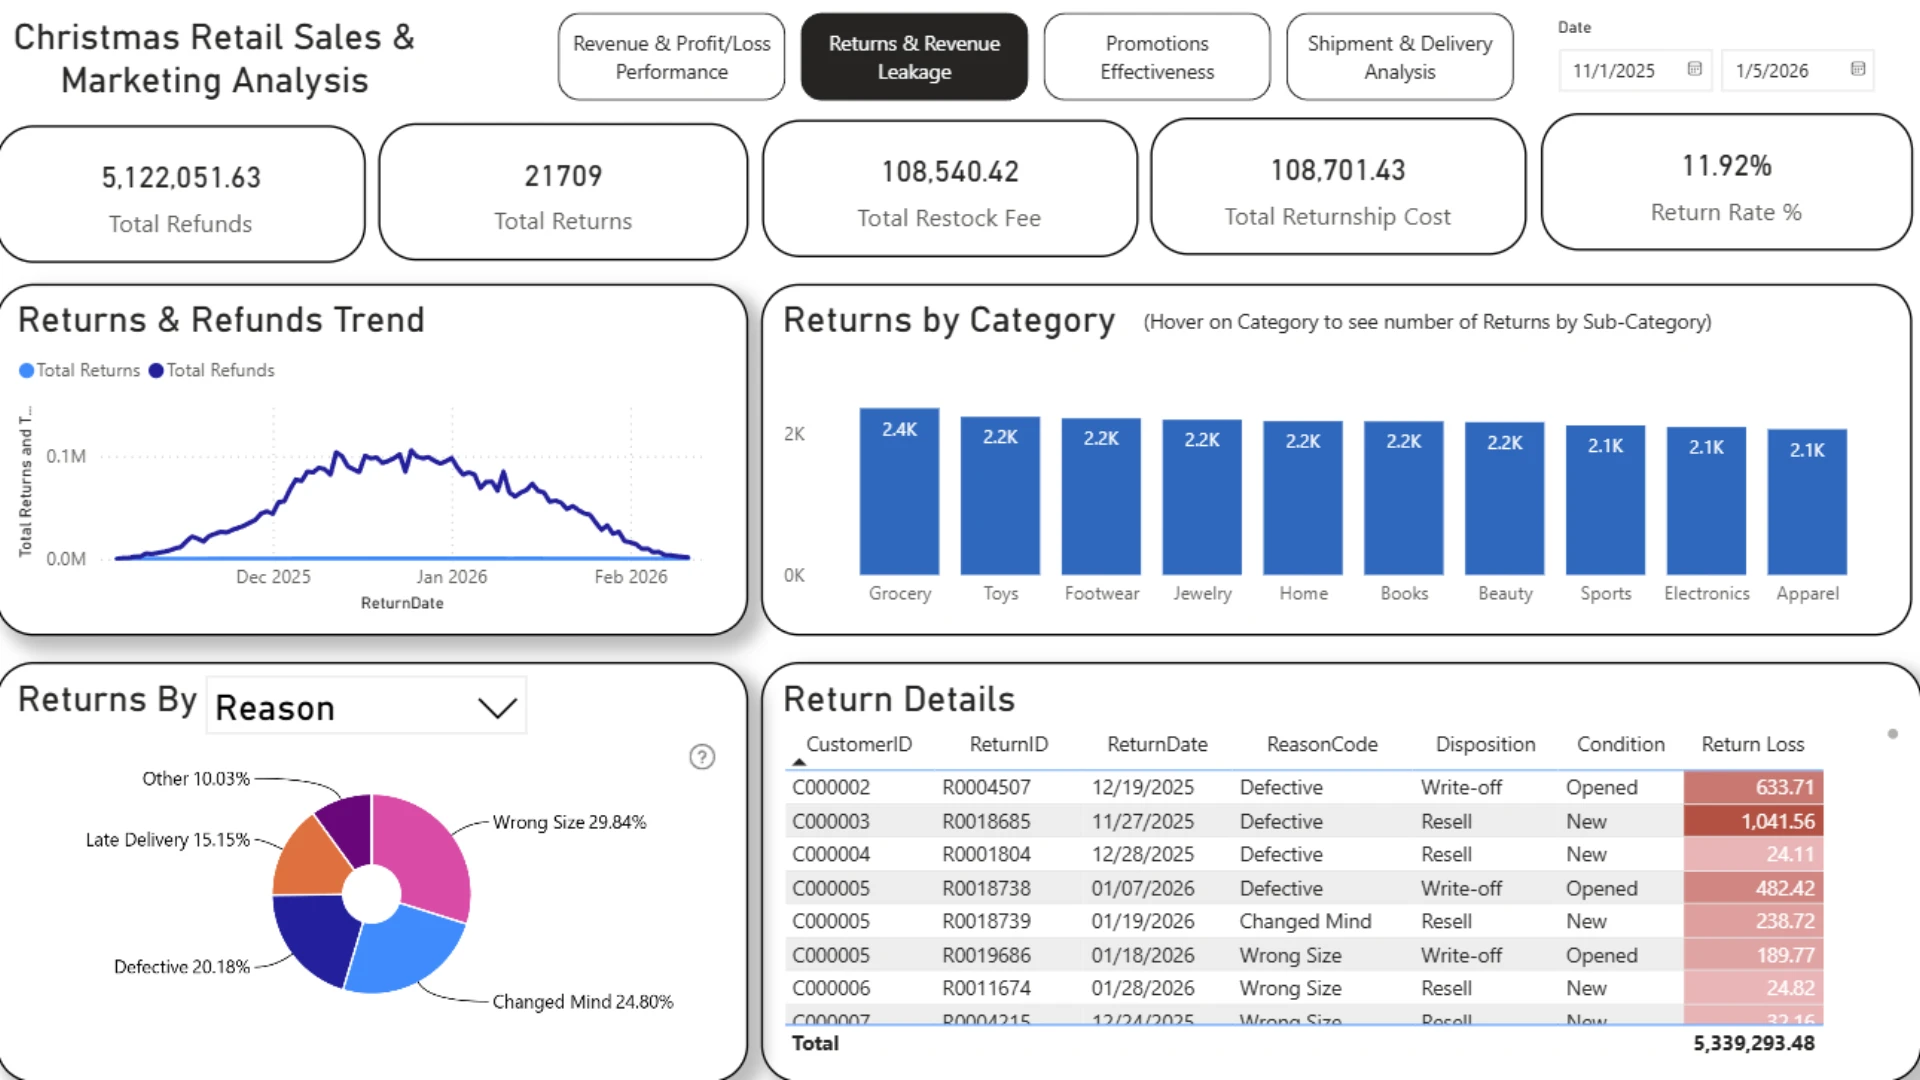
Task: Click the CustomerID sort arrow indicator
Action: tap(798, 762)
